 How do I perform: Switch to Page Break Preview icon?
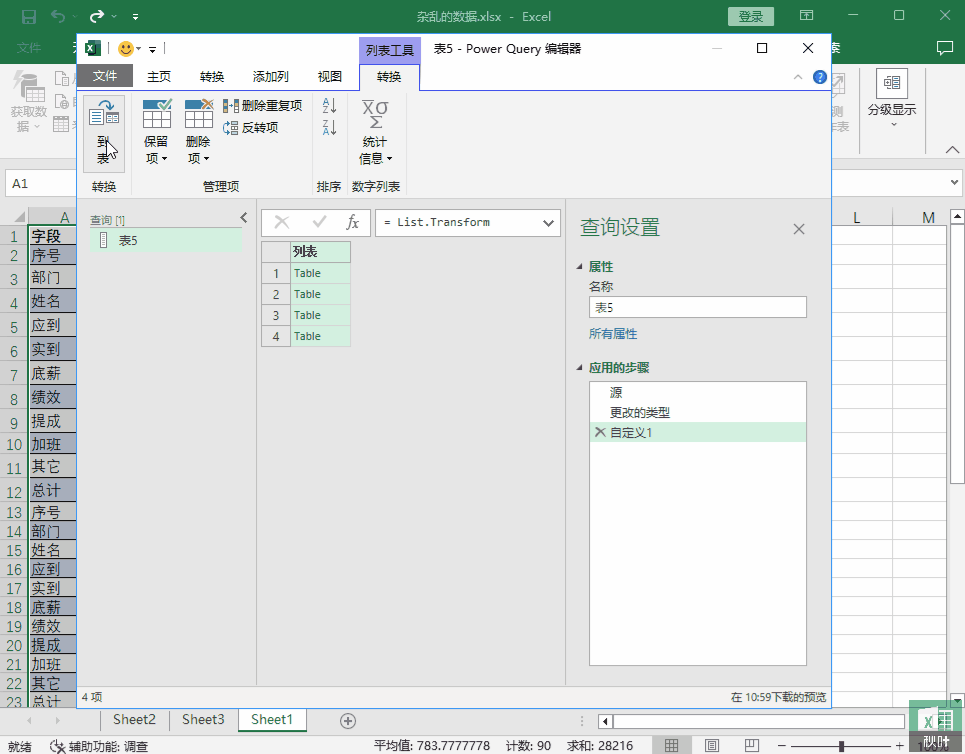[x=751, y=746]
